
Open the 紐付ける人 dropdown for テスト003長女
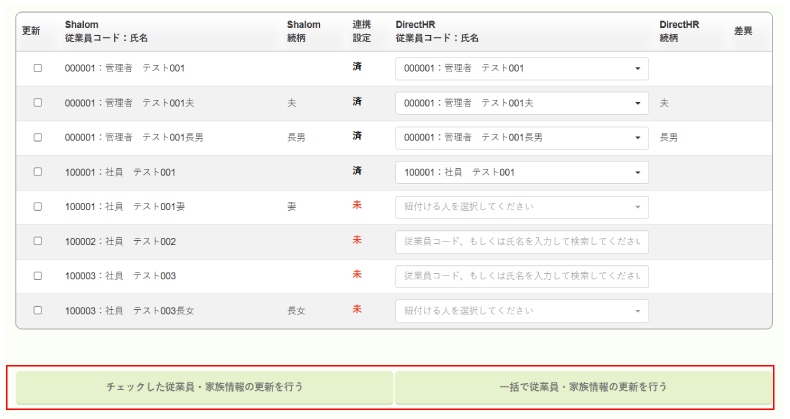click(x=521, y=310)
